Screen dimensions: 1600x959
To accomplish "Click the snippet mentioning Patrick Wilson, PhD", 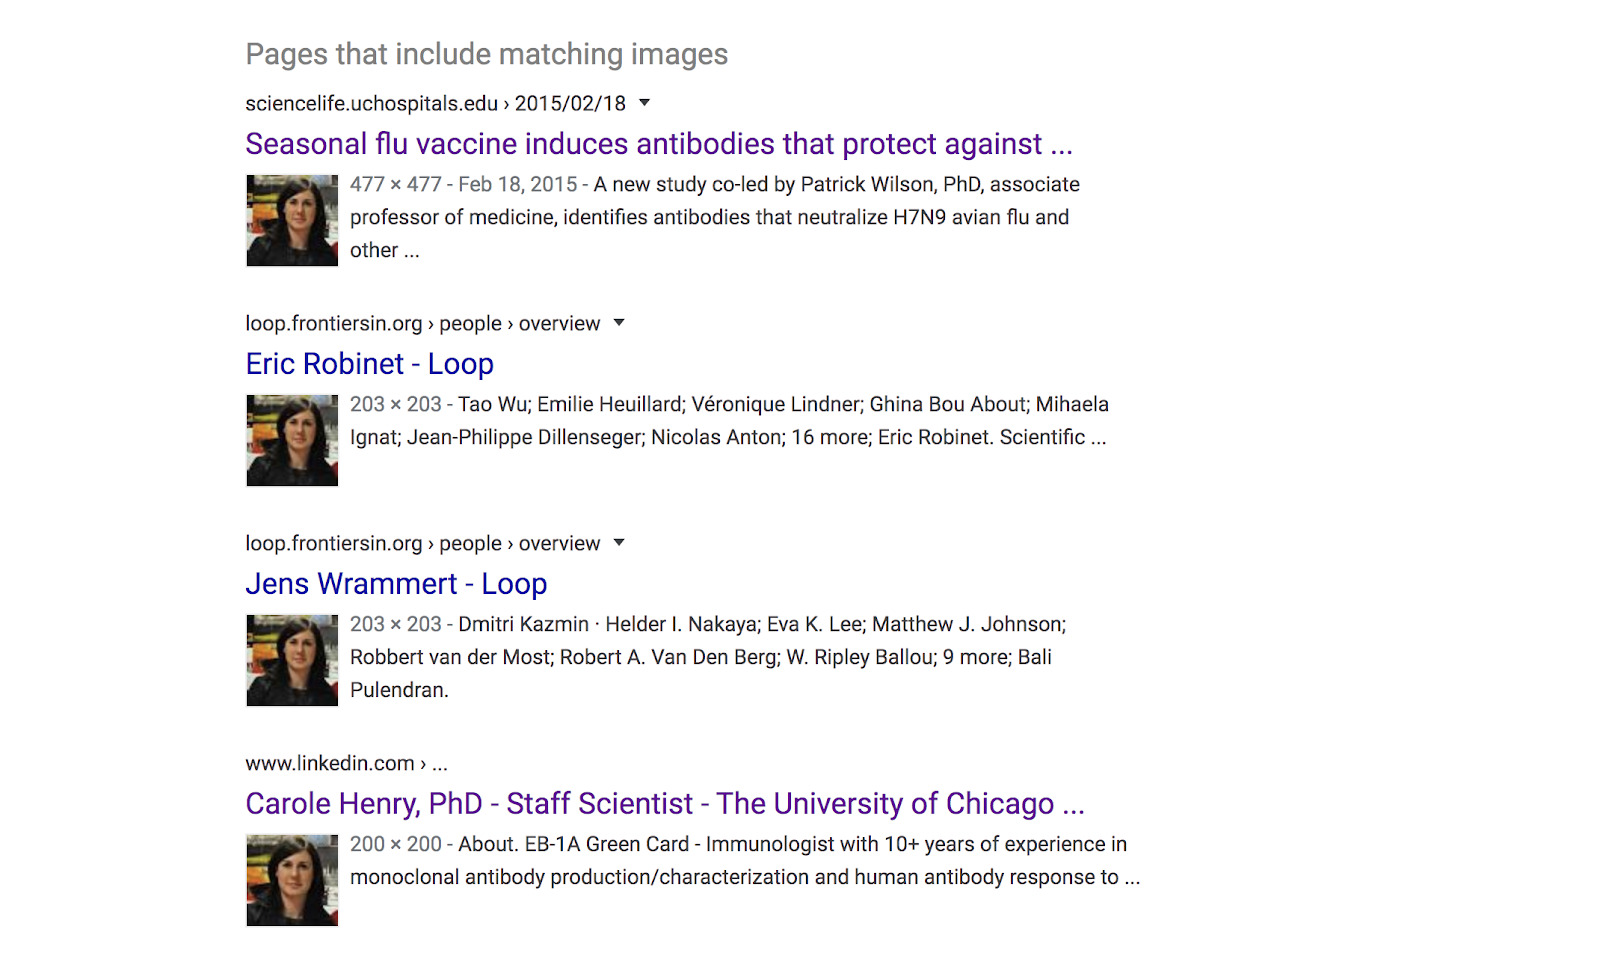I will (x=714, y=217).
